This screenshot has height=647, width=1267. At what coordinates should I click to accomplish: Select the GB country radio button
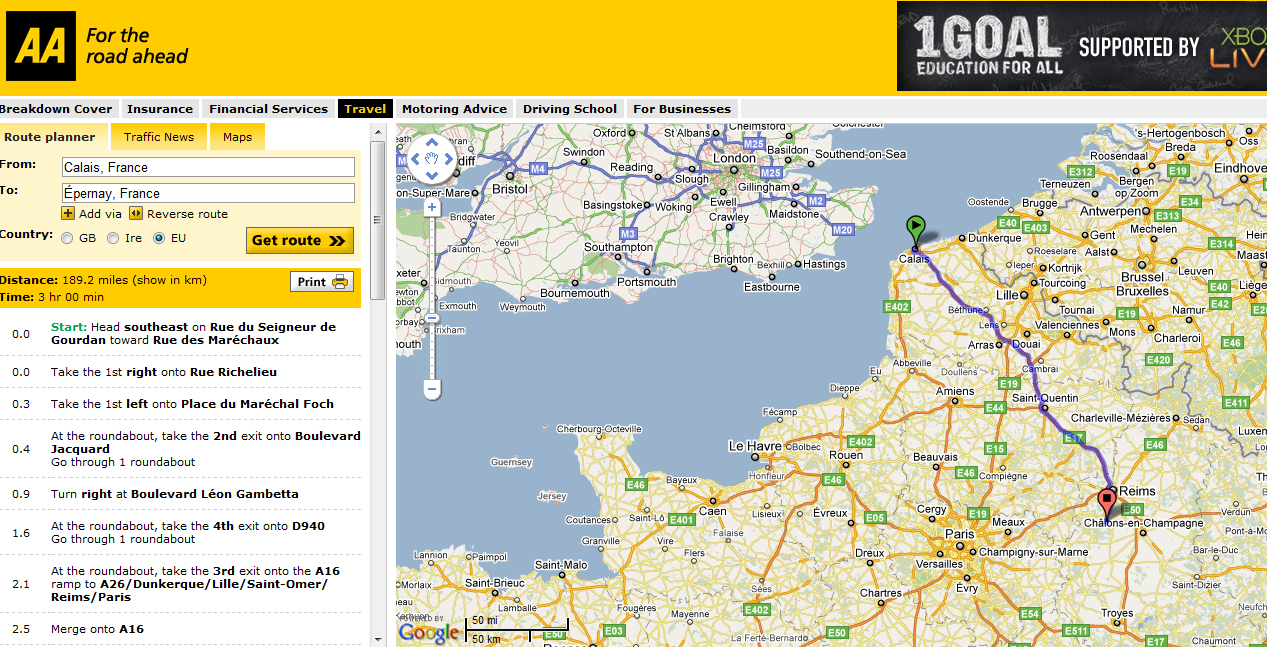[x=67, y=239]
